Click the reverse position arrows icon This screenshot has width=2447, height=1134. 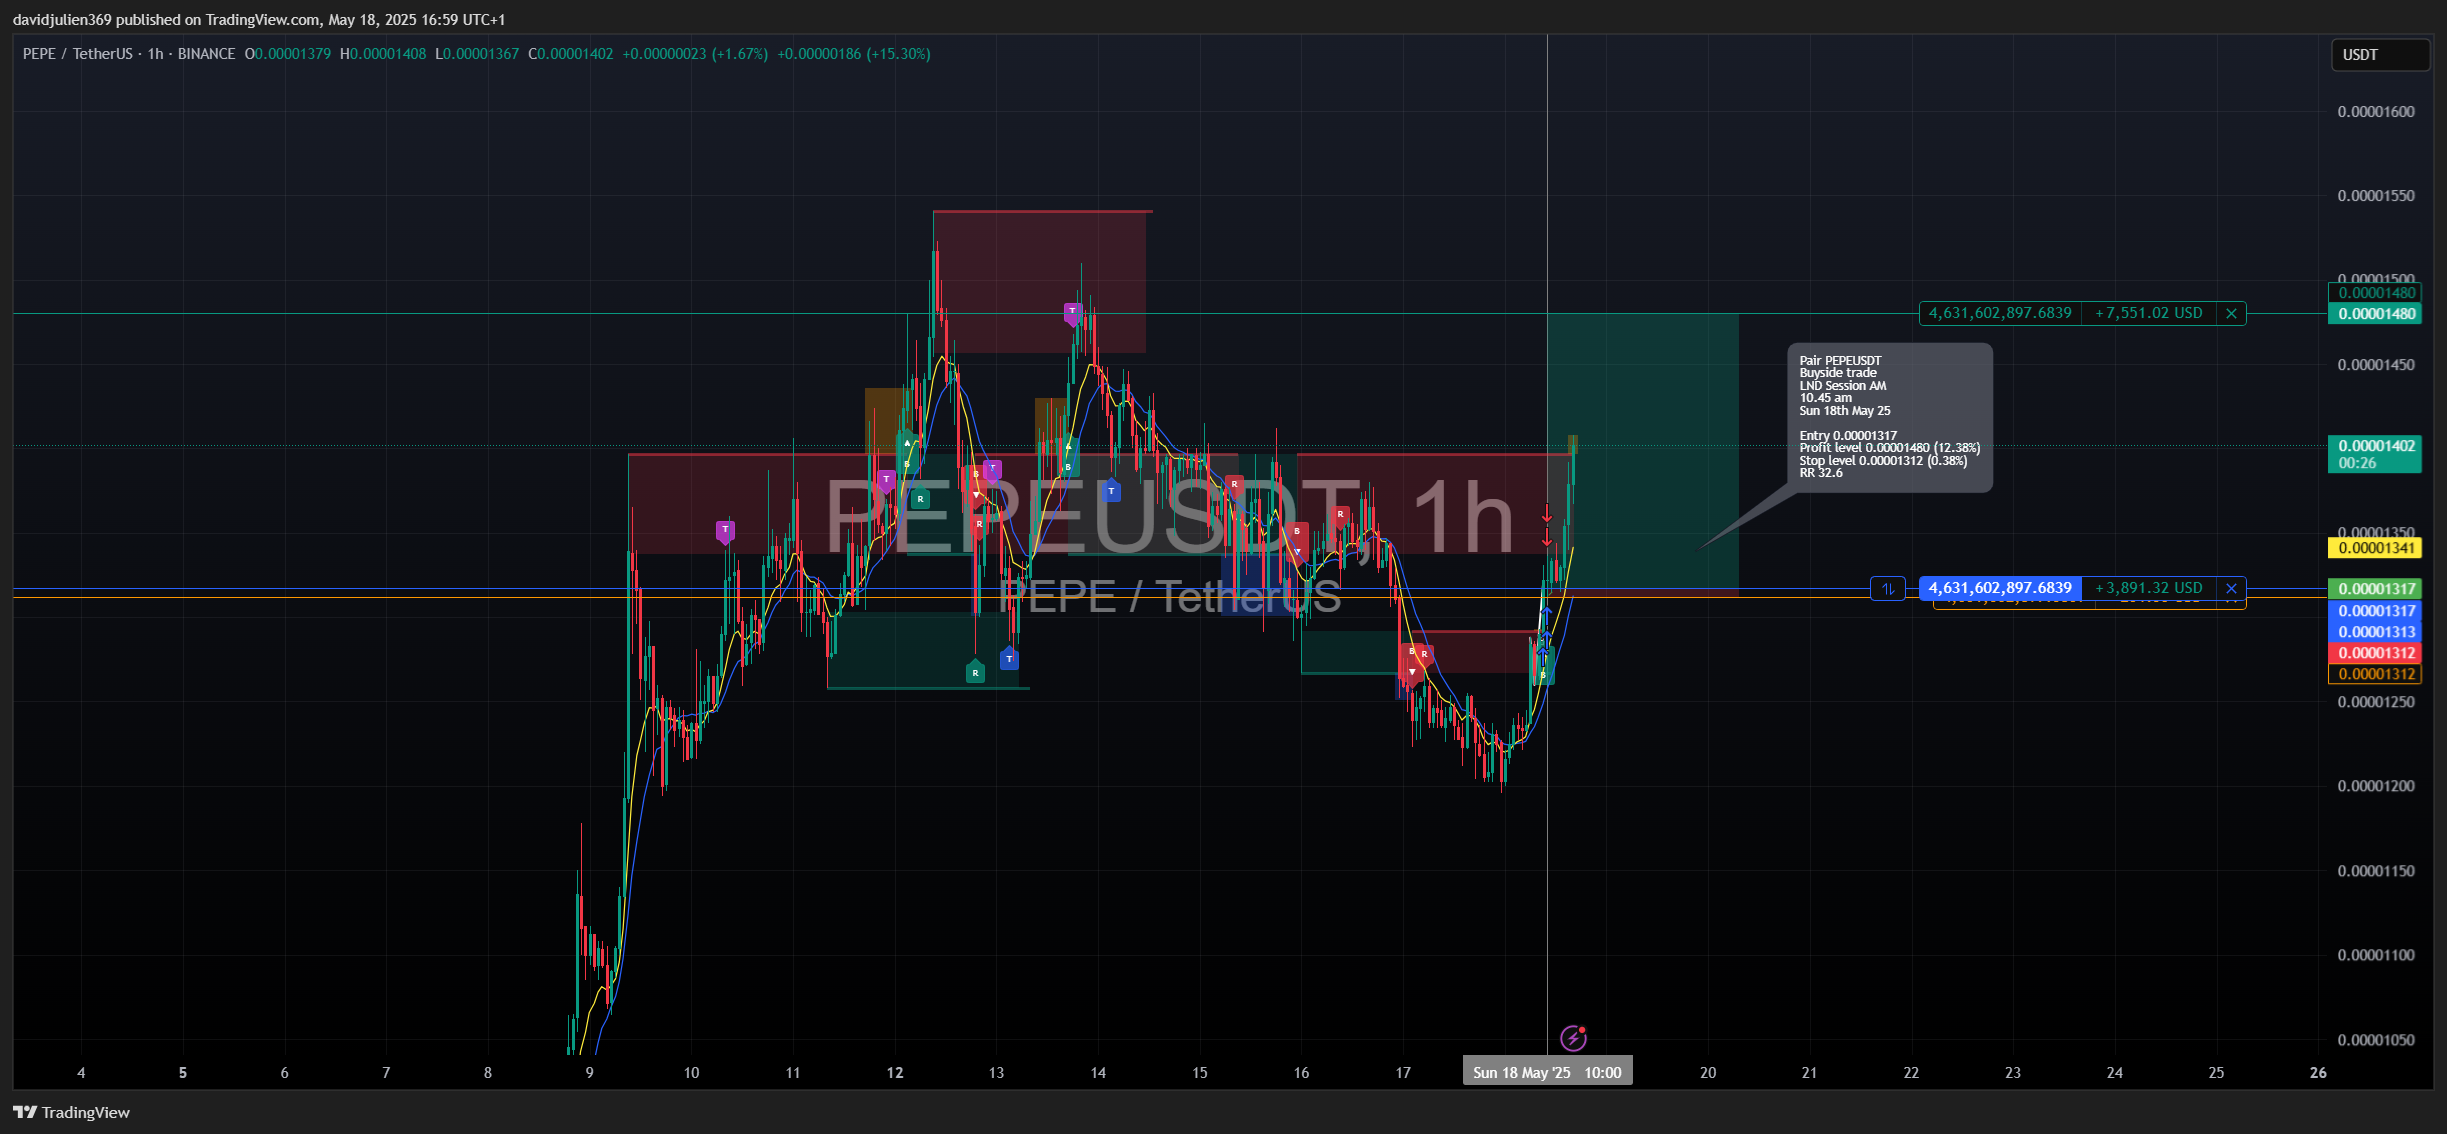coord(1887,588)
